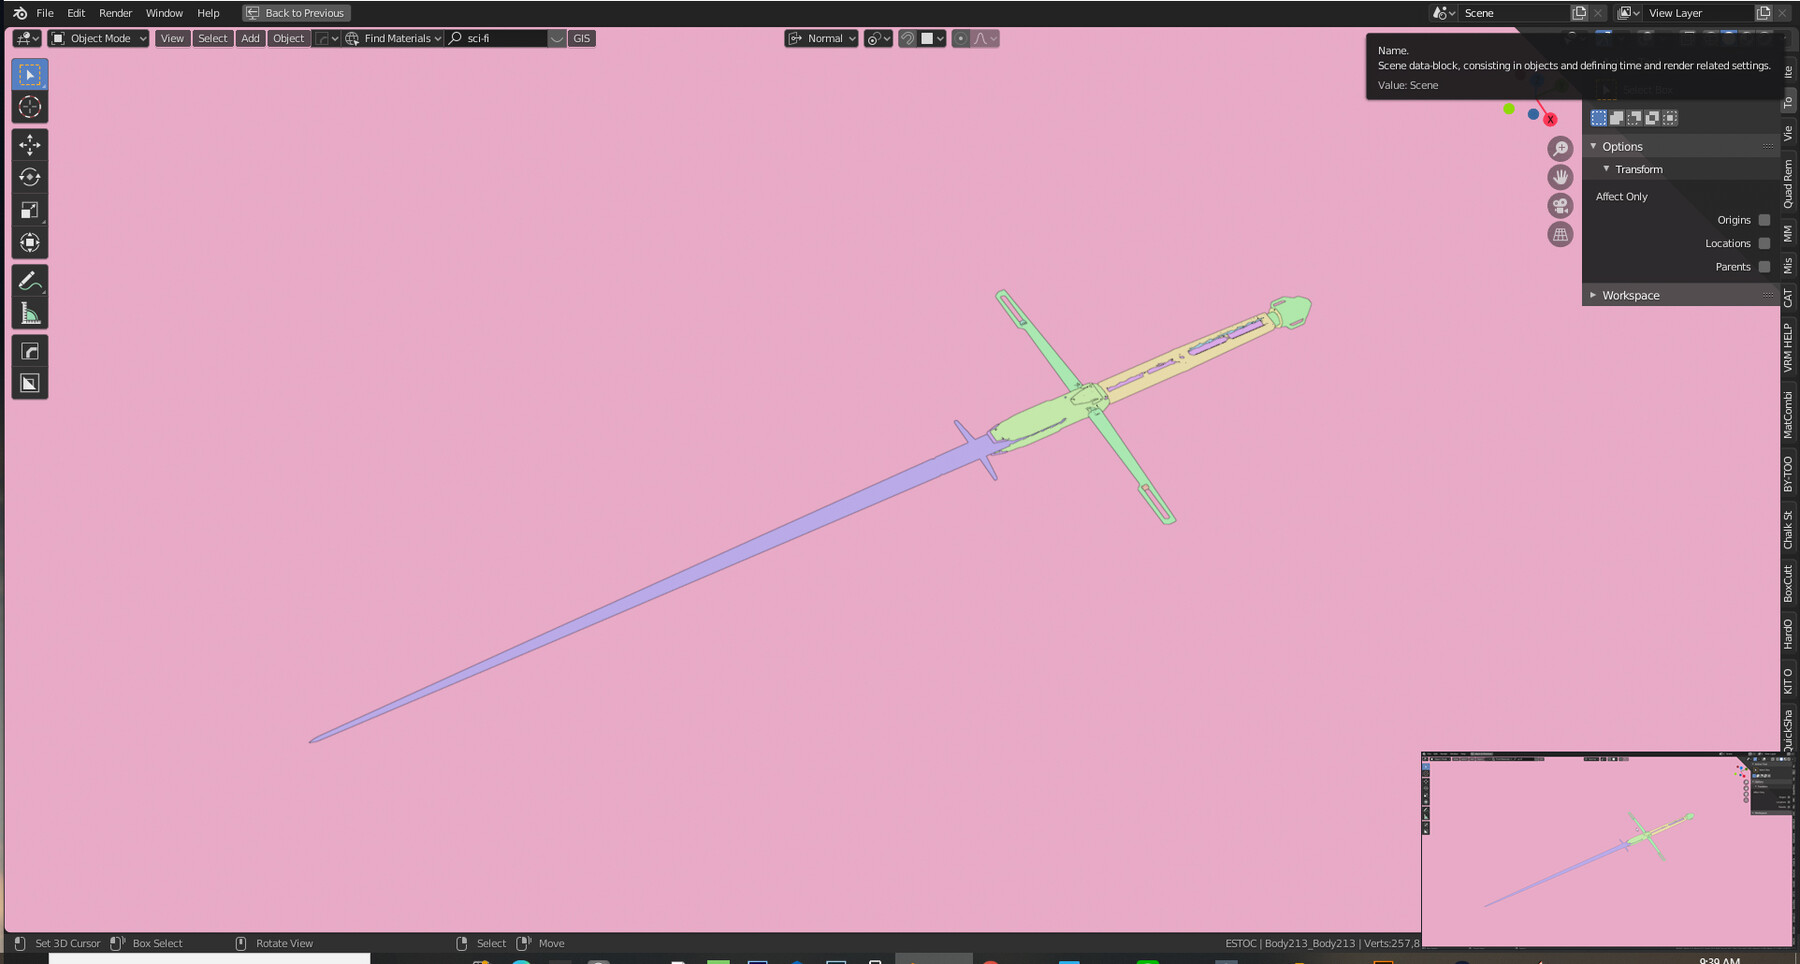Open the Render menu

114,13
